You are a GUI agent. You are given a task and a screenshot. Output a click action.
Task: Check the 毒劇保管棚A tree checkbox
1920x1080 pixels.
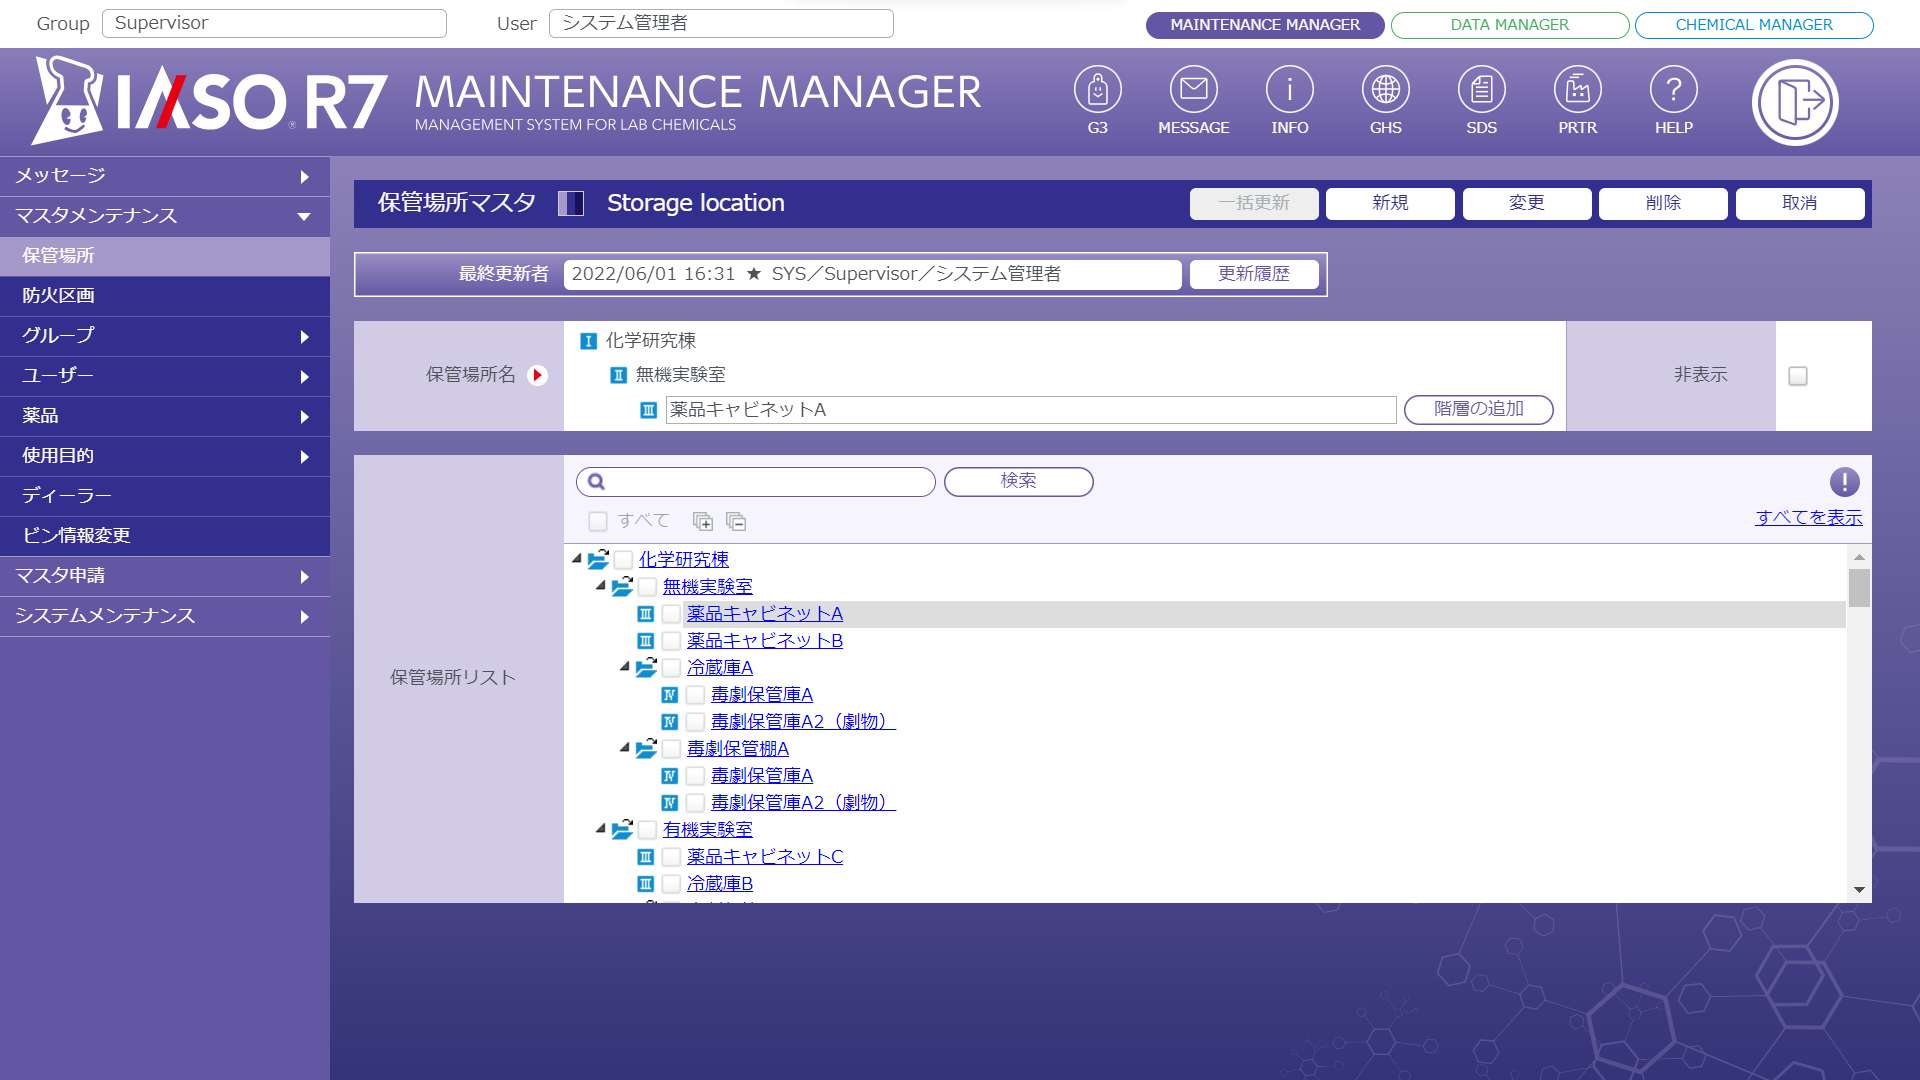tap(671, 749)
